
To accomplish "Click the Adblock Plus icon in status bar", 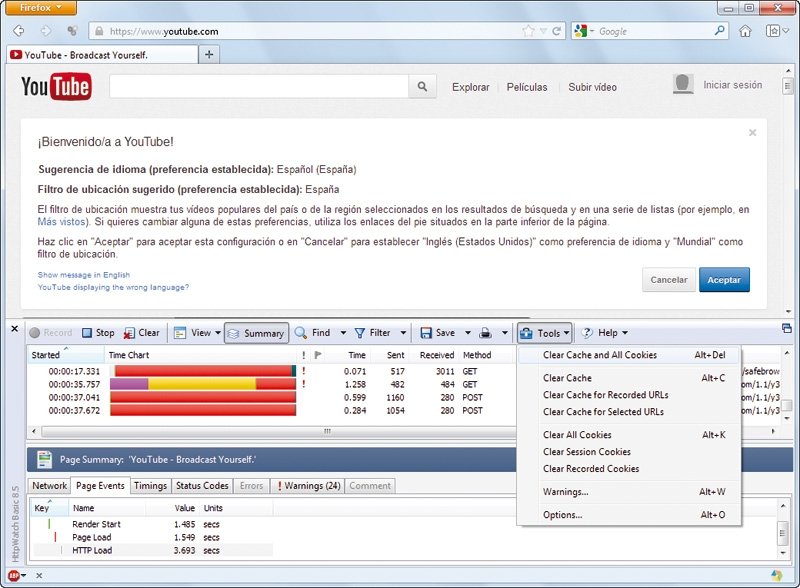I will [14, 576].
